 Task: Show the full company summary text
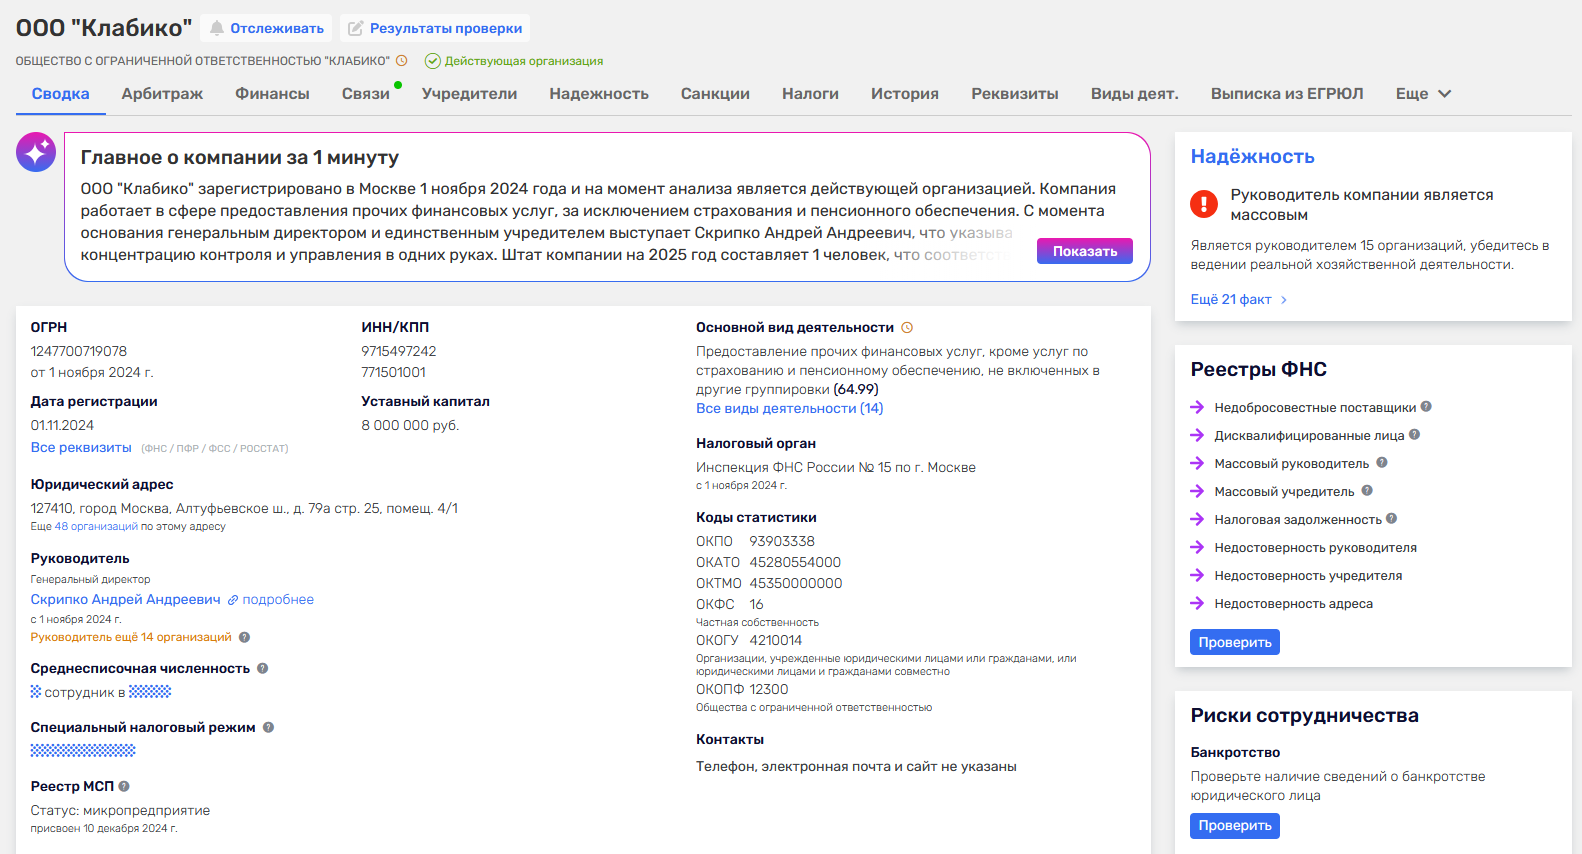click(1085, 251)
